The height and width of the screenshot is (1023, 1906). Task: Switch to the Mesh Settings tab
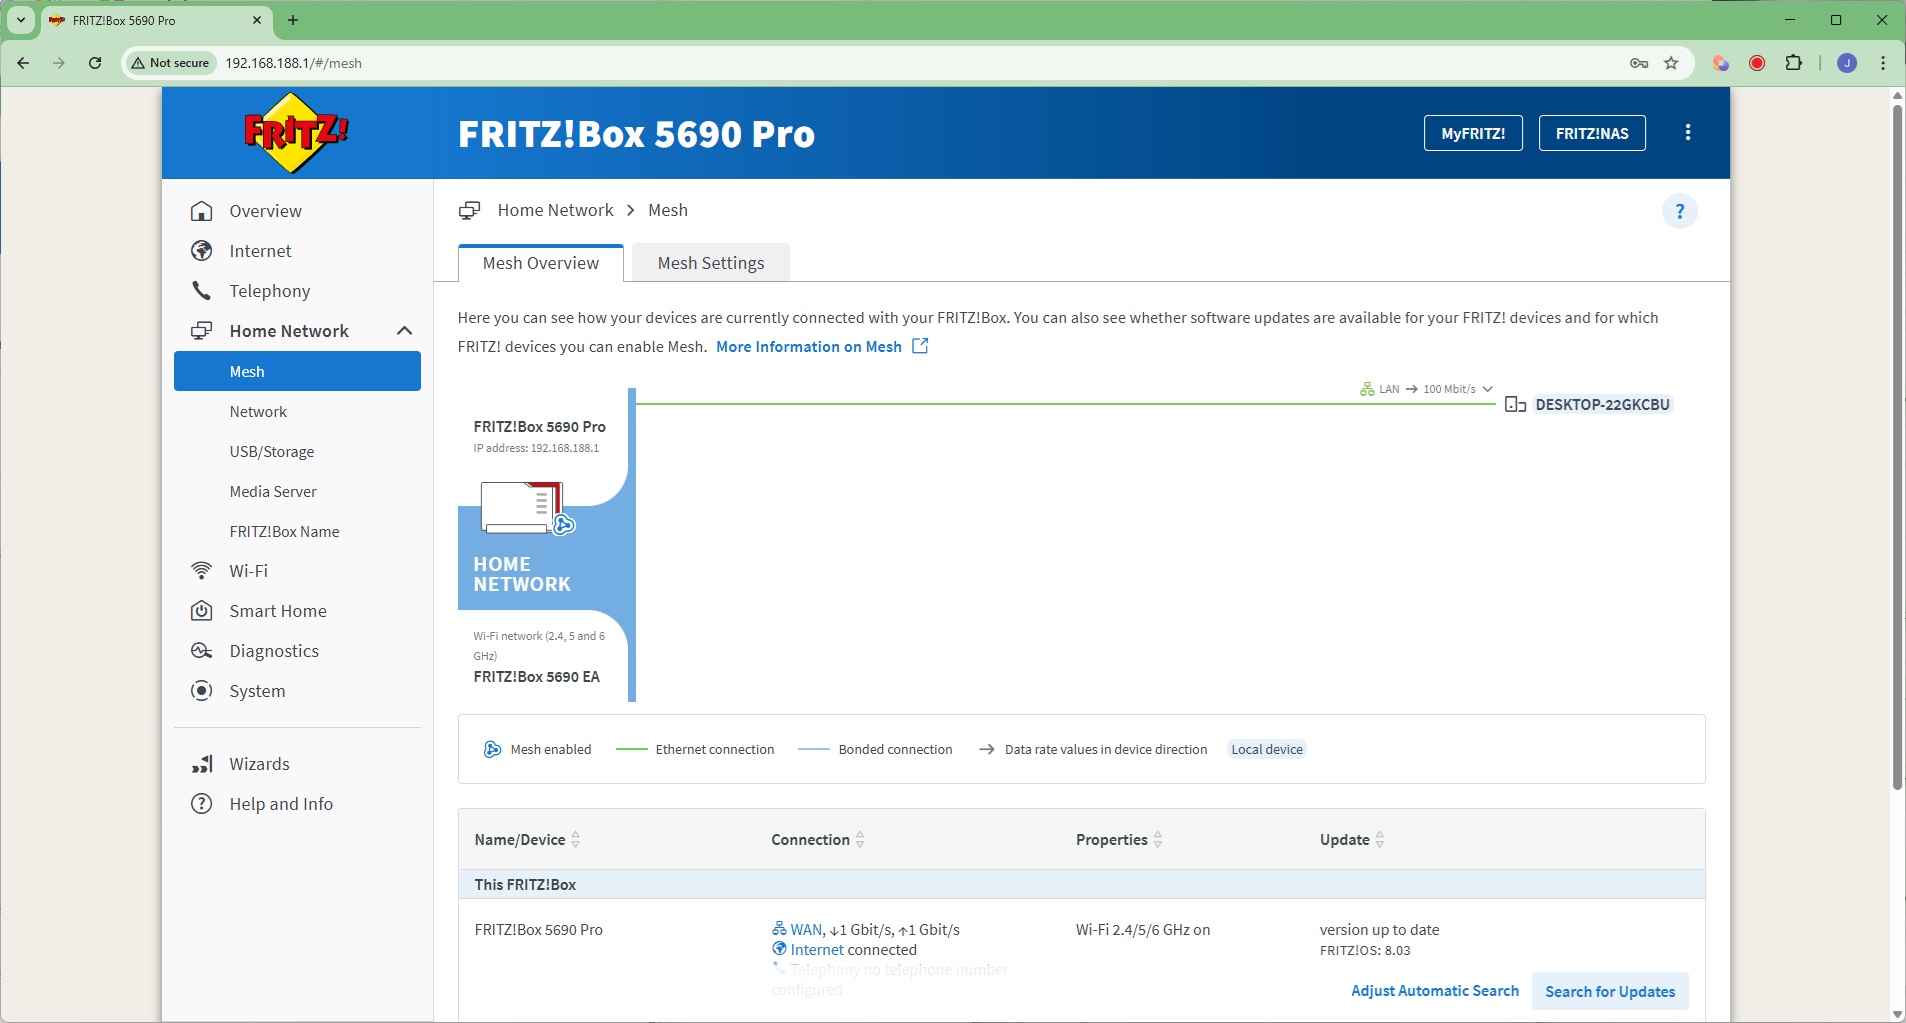711,263
